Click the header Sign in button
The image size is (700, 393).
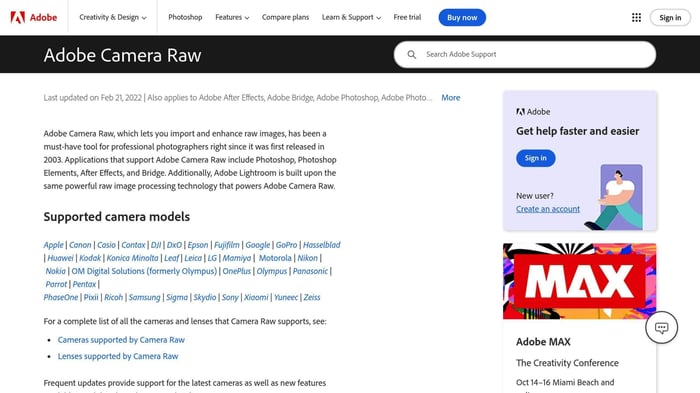tap(670, 17)
